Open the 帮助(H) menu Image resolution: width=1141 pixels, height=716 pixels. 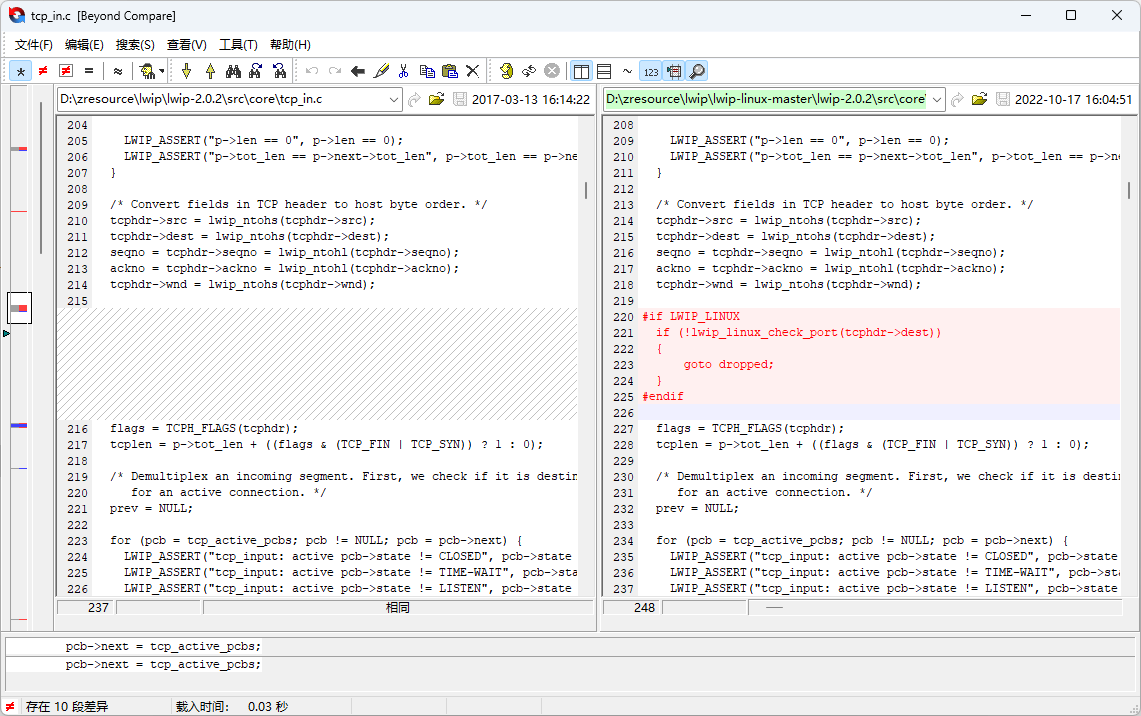coord(290,45)
